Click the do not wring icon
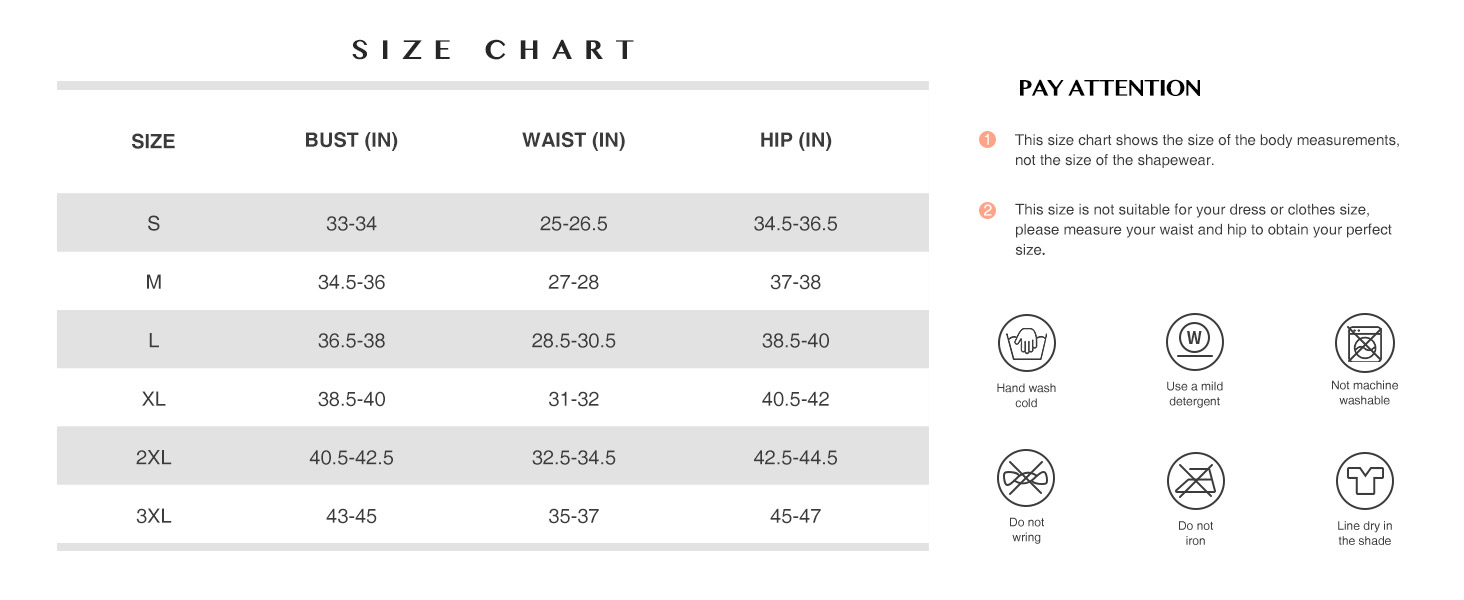 tap(1026, 478)
